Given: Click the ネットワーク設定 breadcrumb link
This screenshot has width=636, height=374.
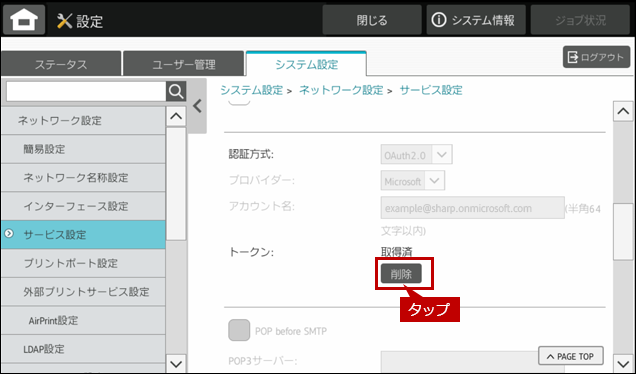Looking at the screenshot, I should pyautogui.click(x=341, y=90).
